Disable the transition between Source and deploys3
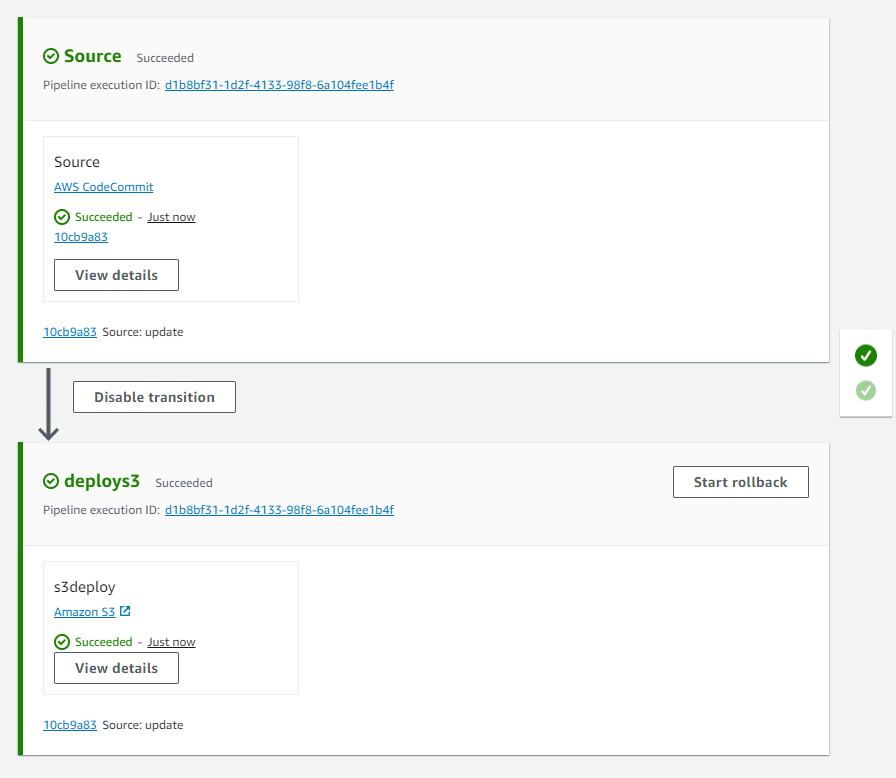The height and width of the screenshot is (778, 896). tap(153, 396)
